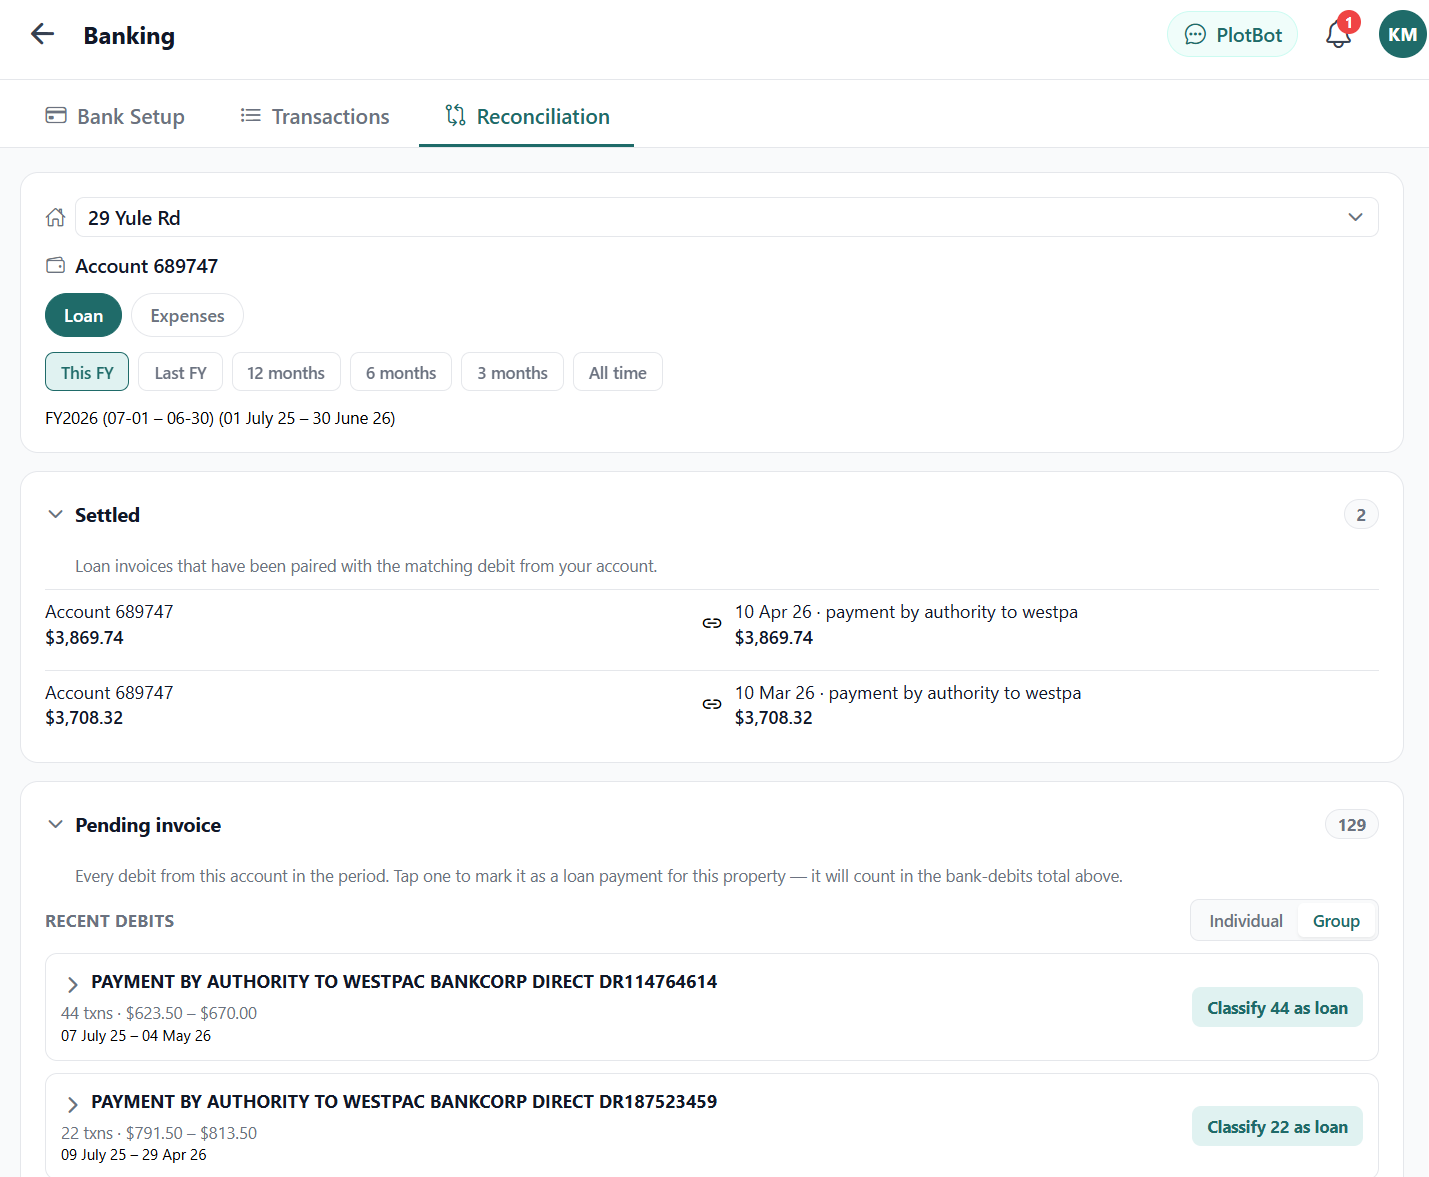The image size is (1429, 1177).
Task: Click the Account 689747 heading
Action: click(146, 266)
